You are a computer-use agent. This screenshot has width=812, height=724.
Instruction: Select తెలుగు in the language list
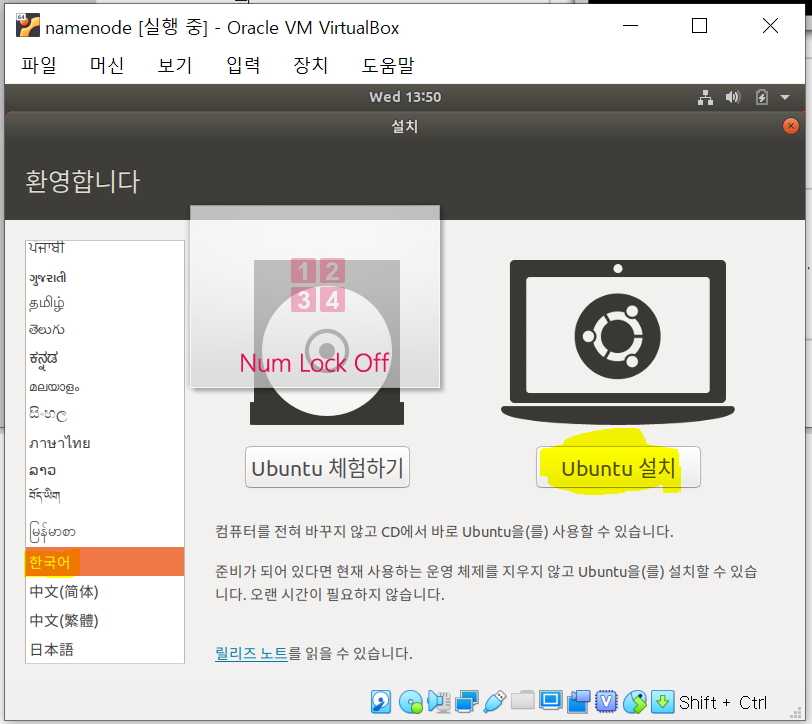point(105,329)
